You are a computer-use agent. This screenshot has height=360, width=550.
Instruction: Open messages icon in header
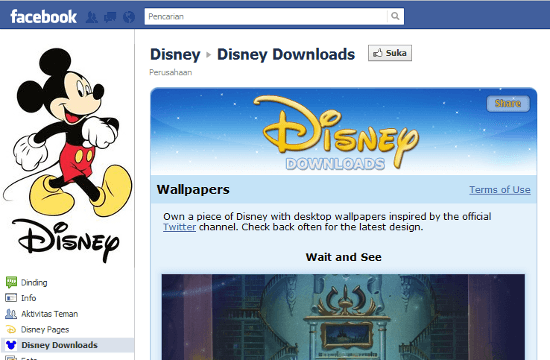pyautogui.click(x=110, y=17)
